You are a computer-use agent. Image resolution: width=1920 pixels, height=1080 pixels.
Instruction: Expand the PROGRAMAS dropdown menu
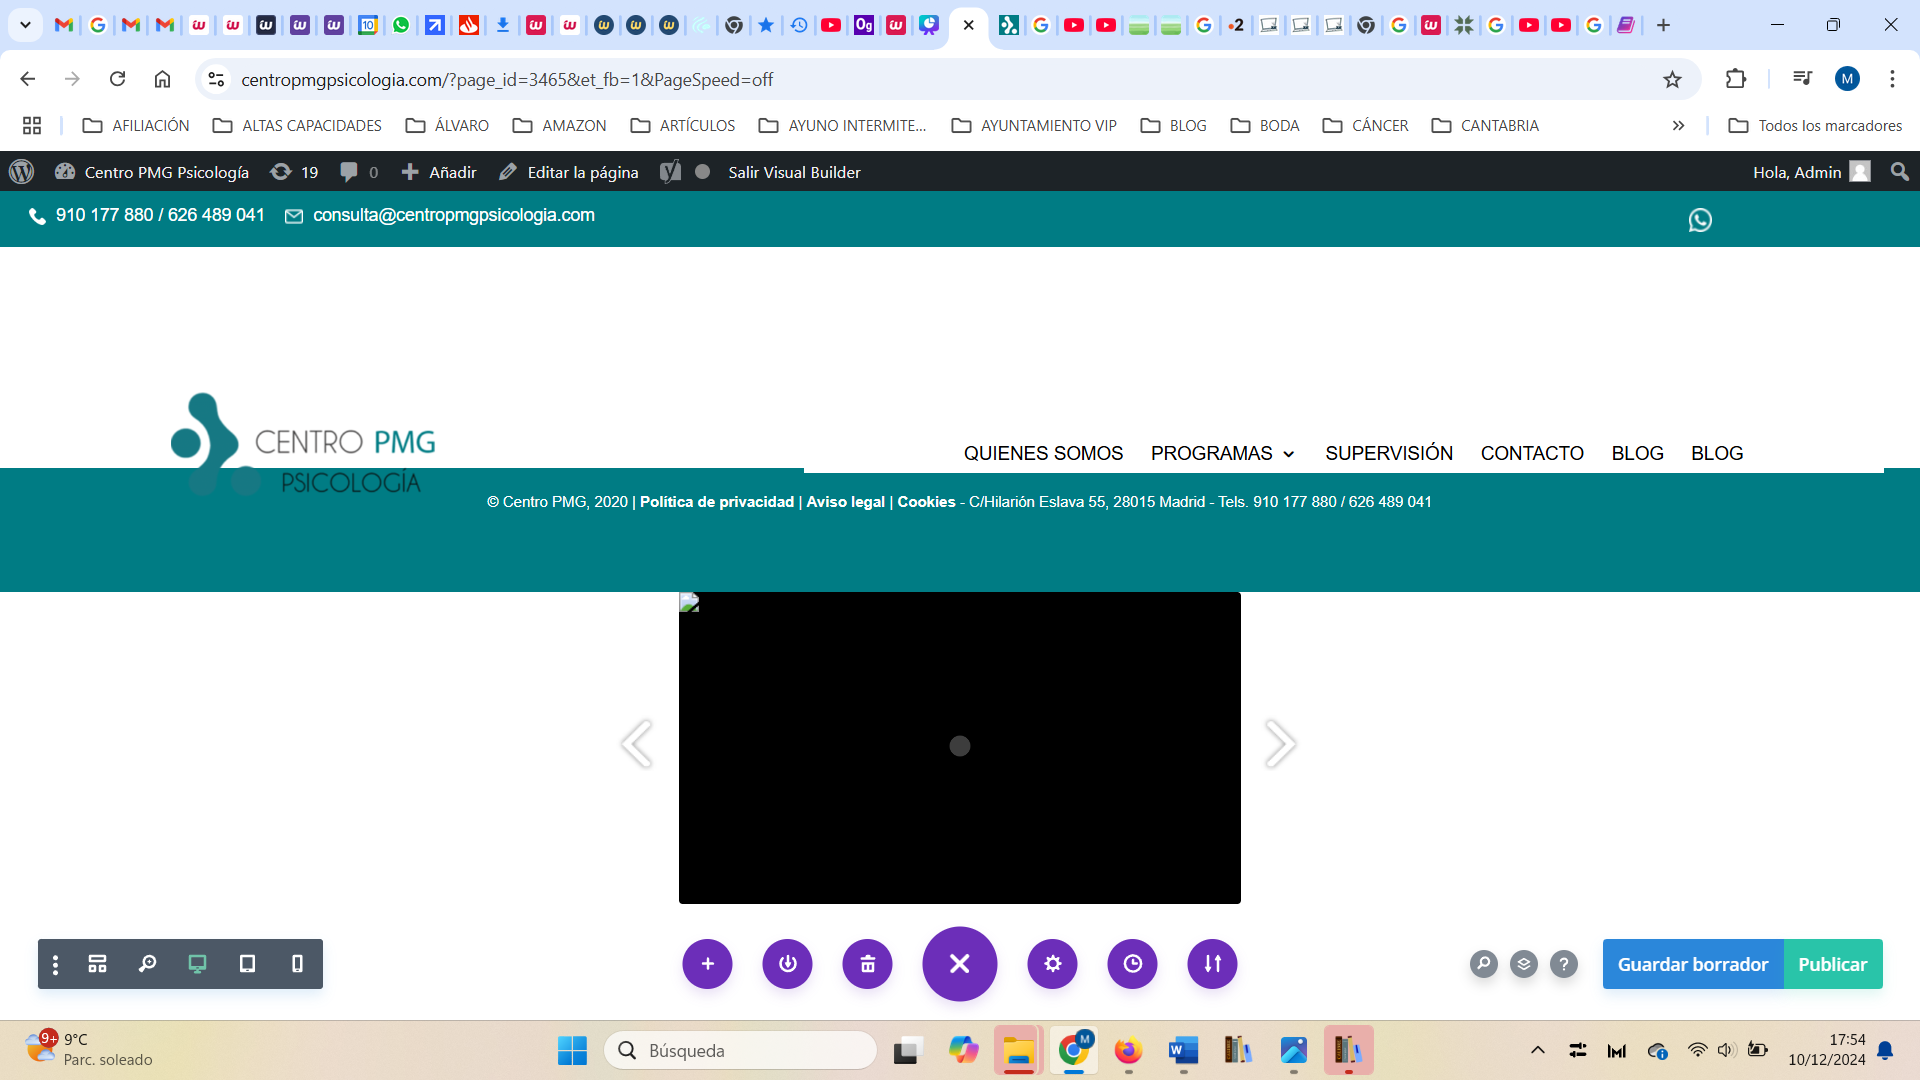[x=1222, y=453]
